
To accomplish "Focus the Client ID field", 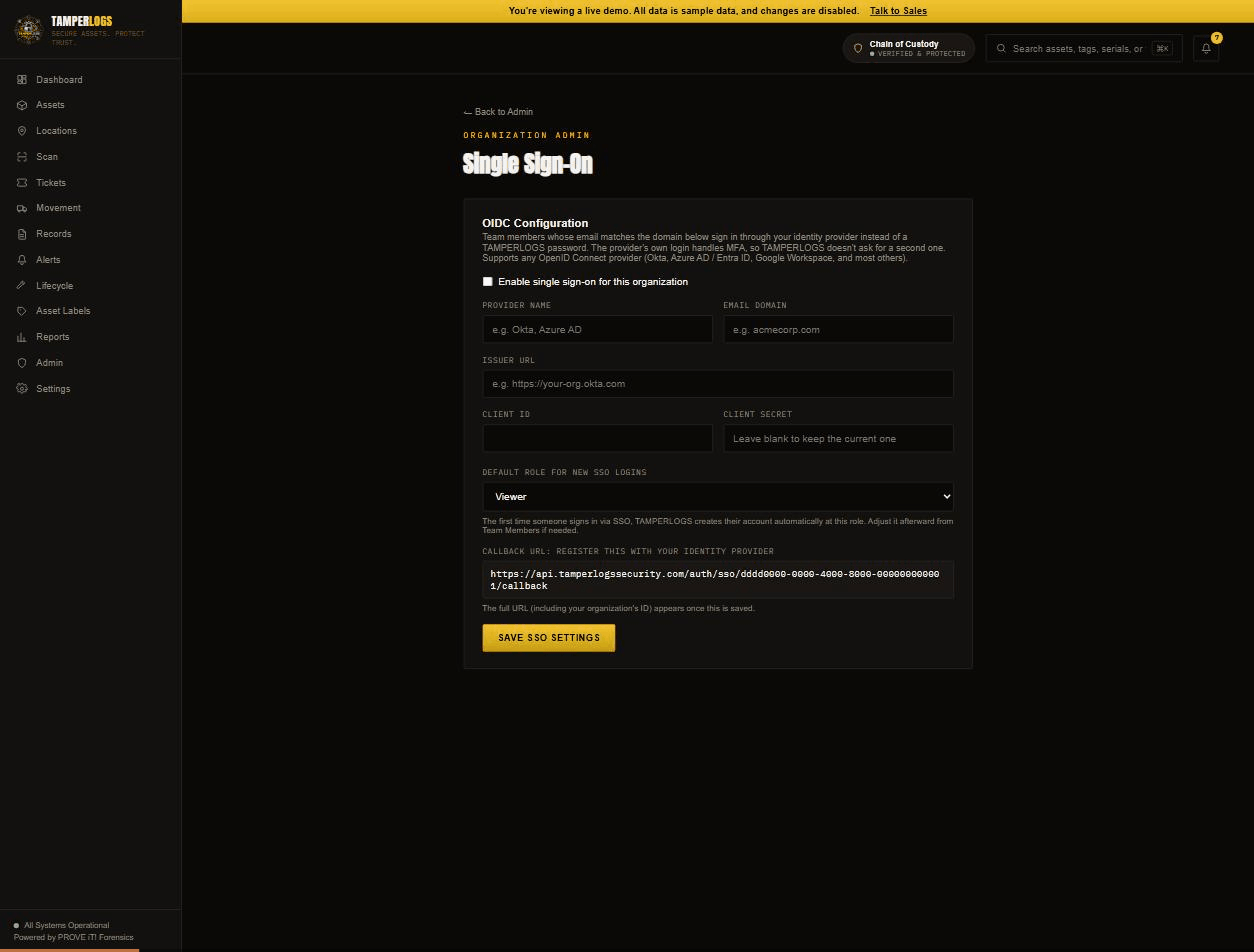I will [597, 438].
